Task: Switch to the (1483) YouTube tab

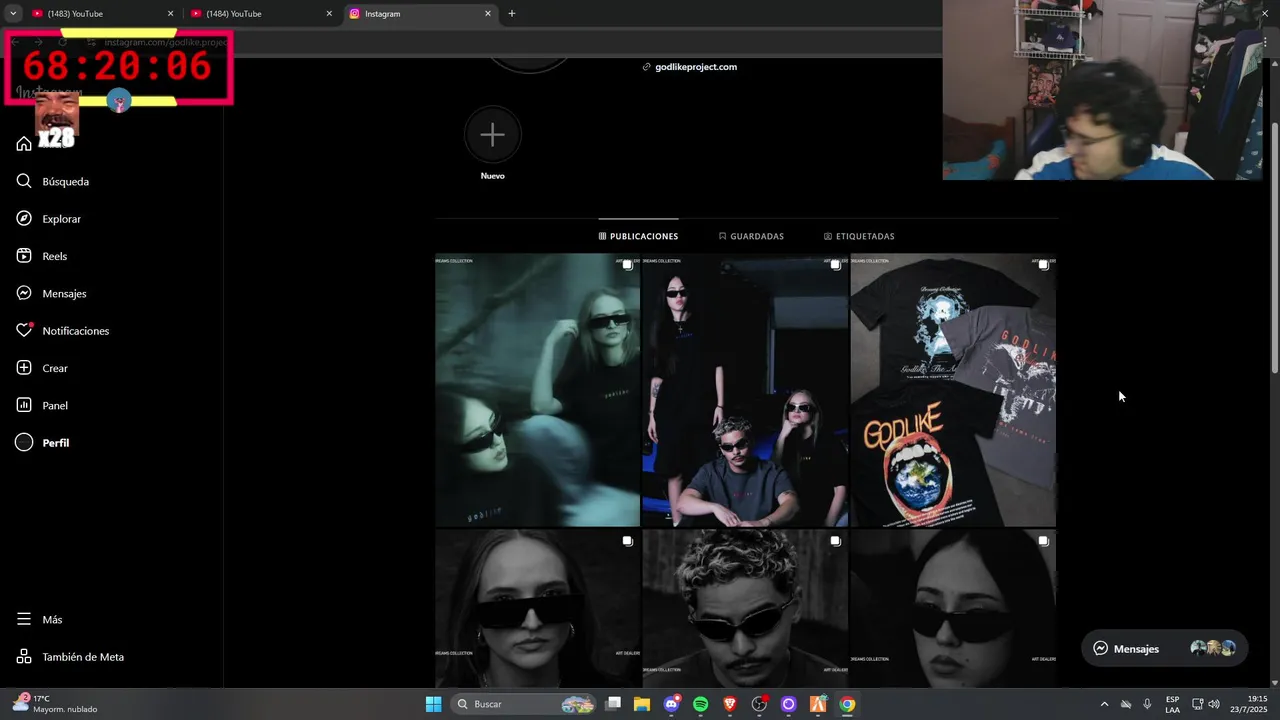Action: pyautogui.click(x=101, y=14)
